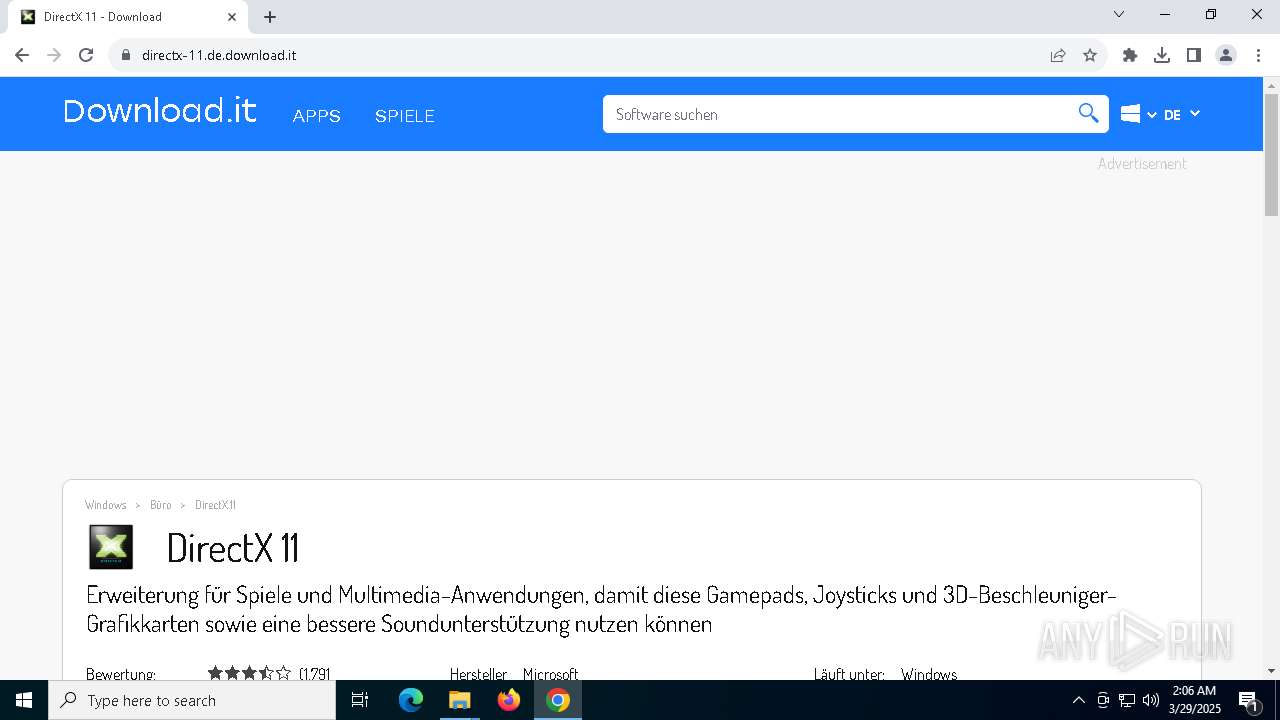1280x720 pixels.
Task: Open the APPS menu
Action: click(x=317, y=116)
